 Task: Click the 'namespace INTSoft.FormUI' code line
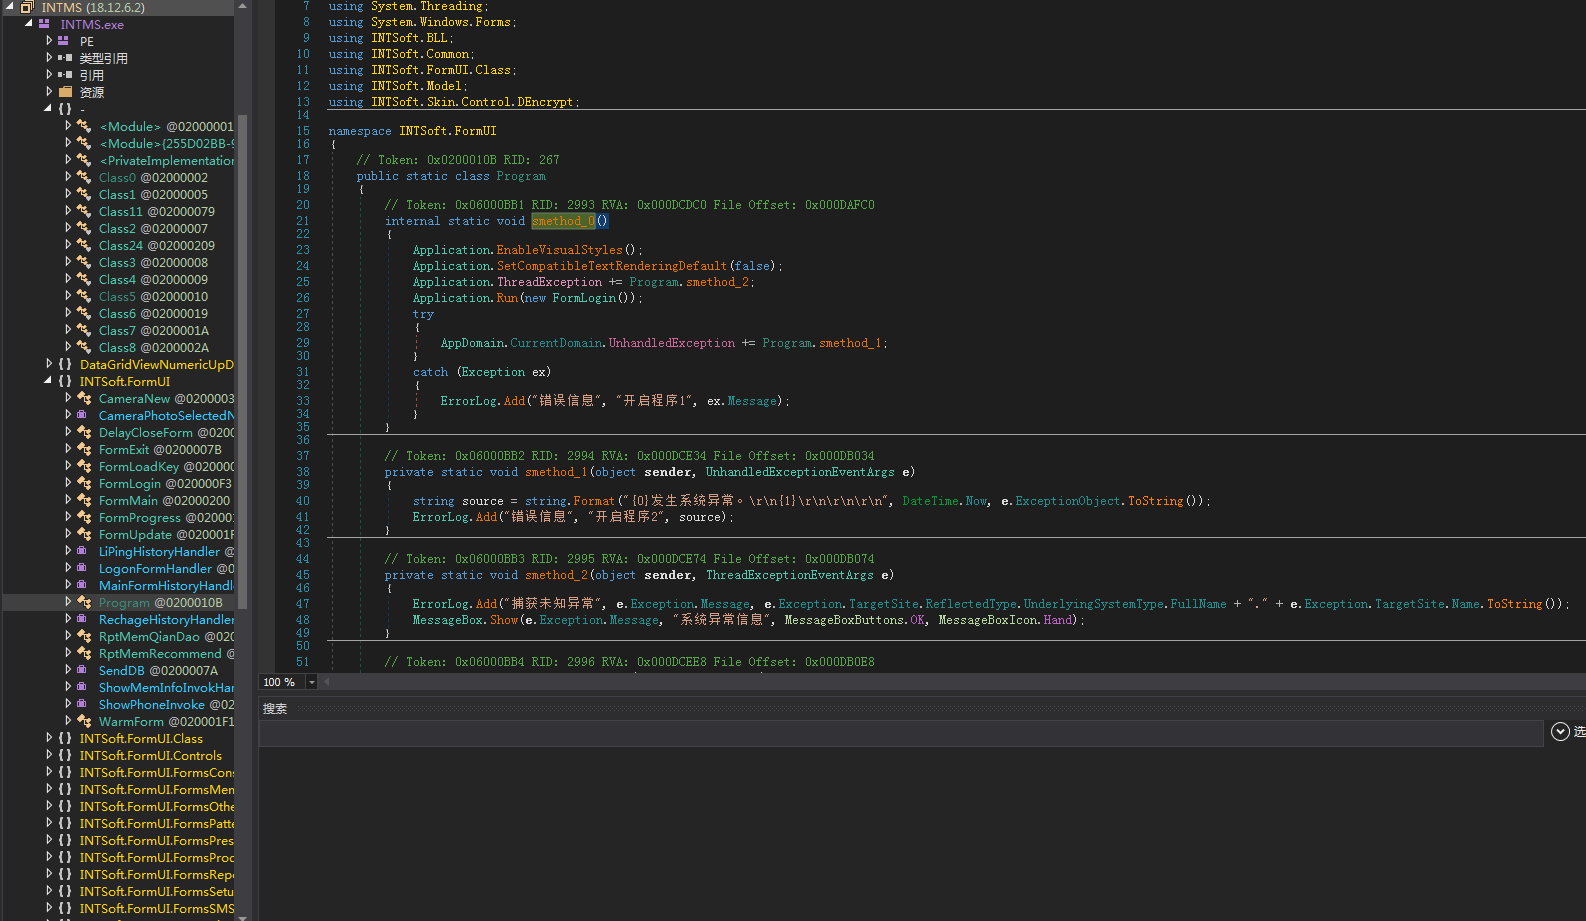click(413, 131)
